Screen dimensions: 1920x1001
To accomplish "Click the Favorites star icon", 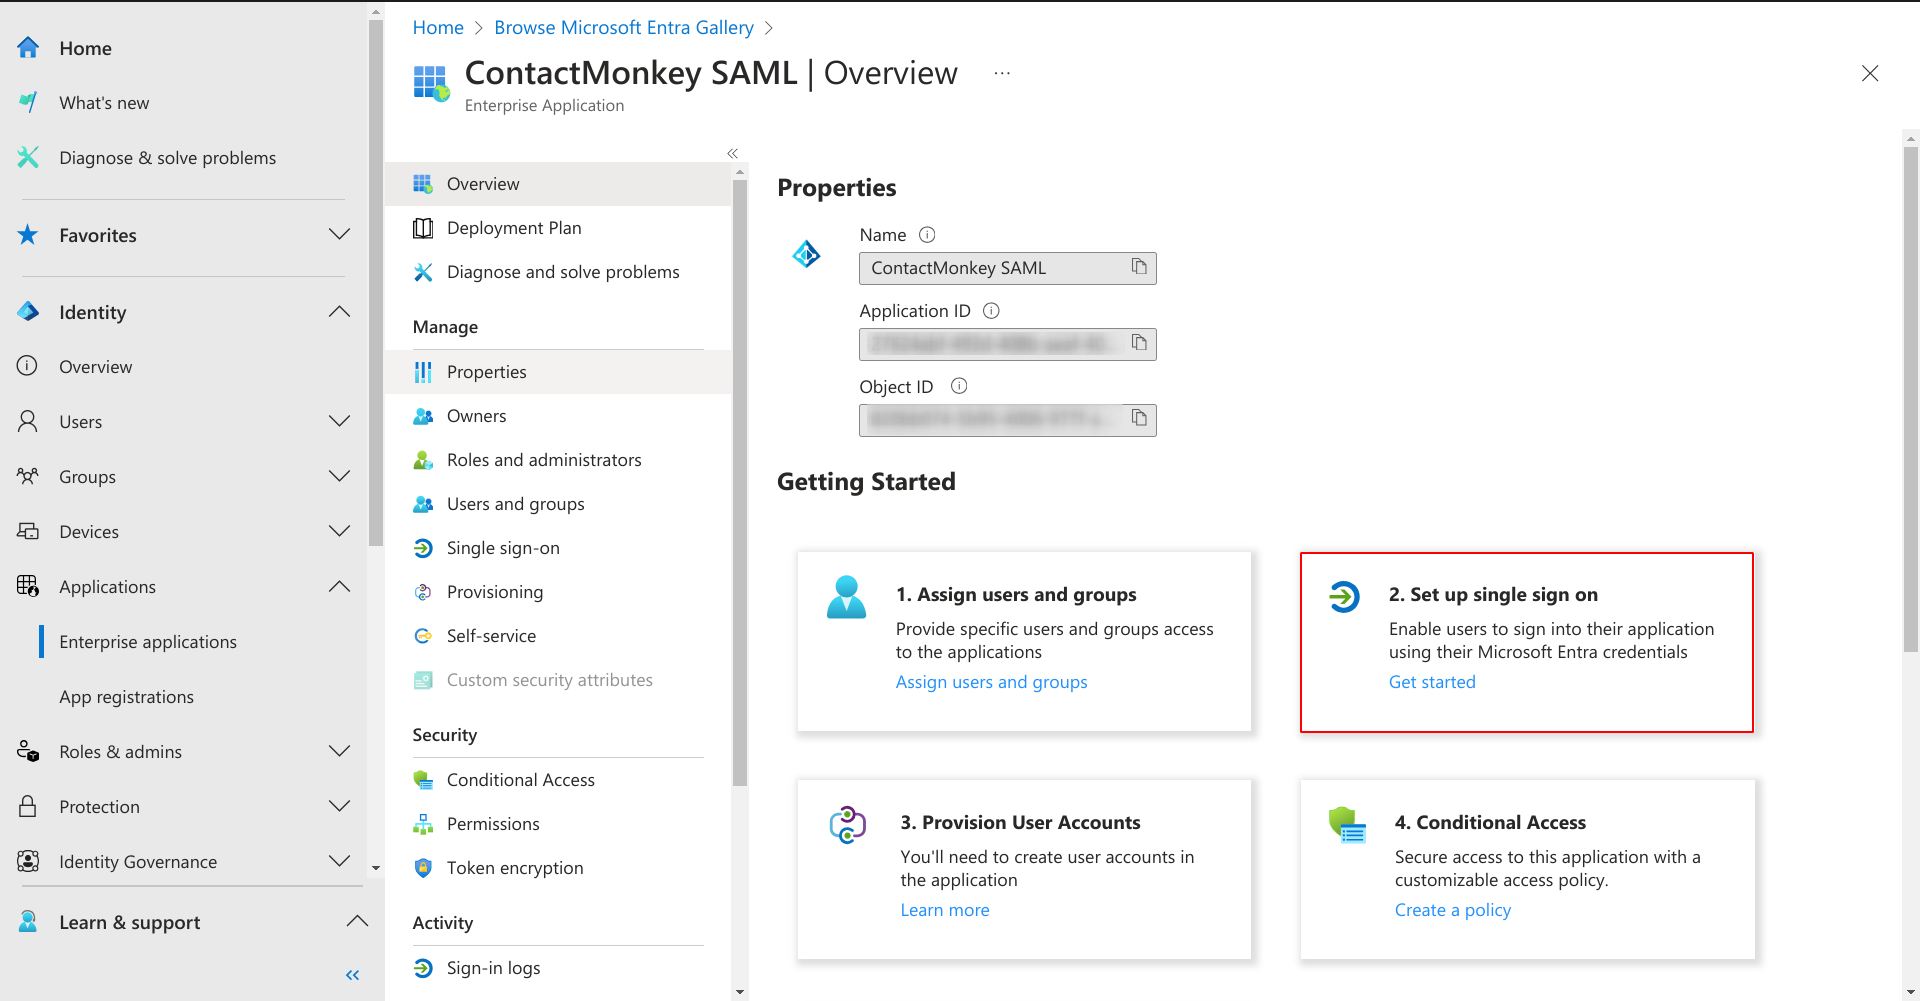I will click(28, 235).
